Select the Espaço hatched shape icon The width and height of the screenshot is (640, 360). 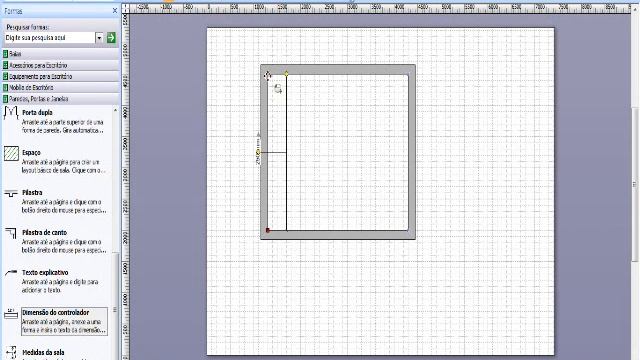coord(11,153)
